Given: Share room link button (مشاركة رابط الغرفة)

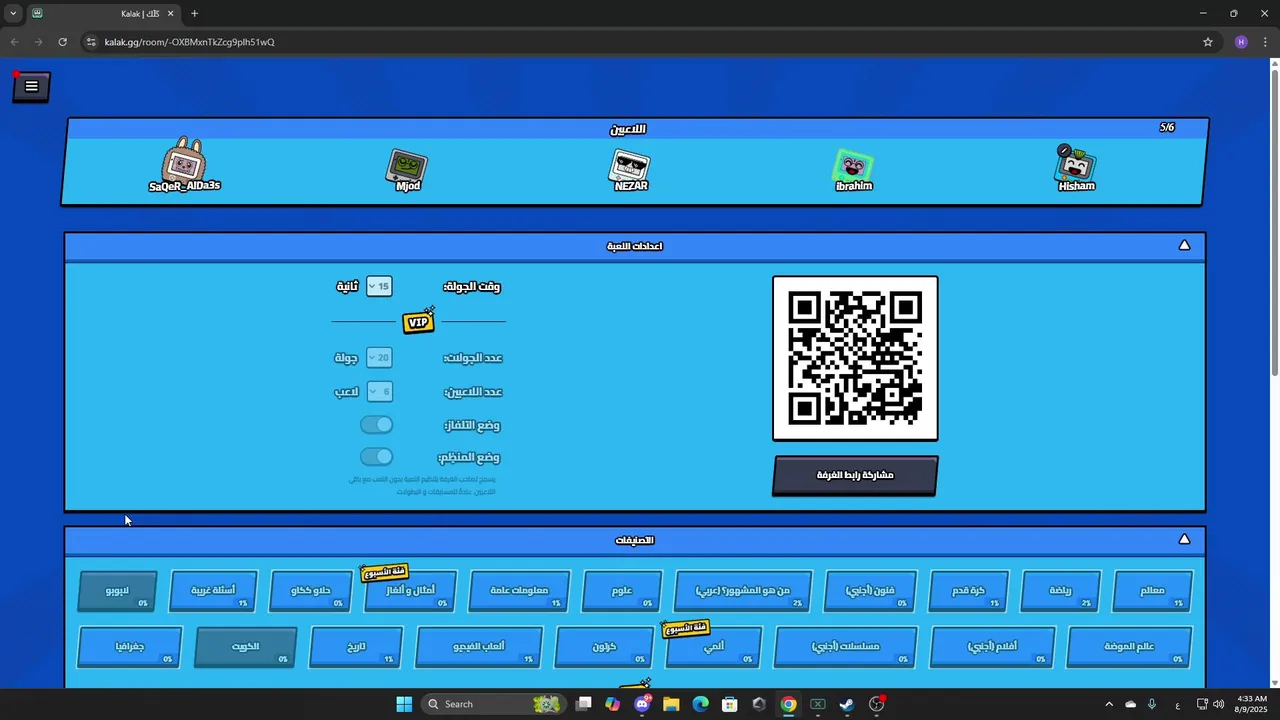Looking at the screenshot, I should click(x=855, y=475).
